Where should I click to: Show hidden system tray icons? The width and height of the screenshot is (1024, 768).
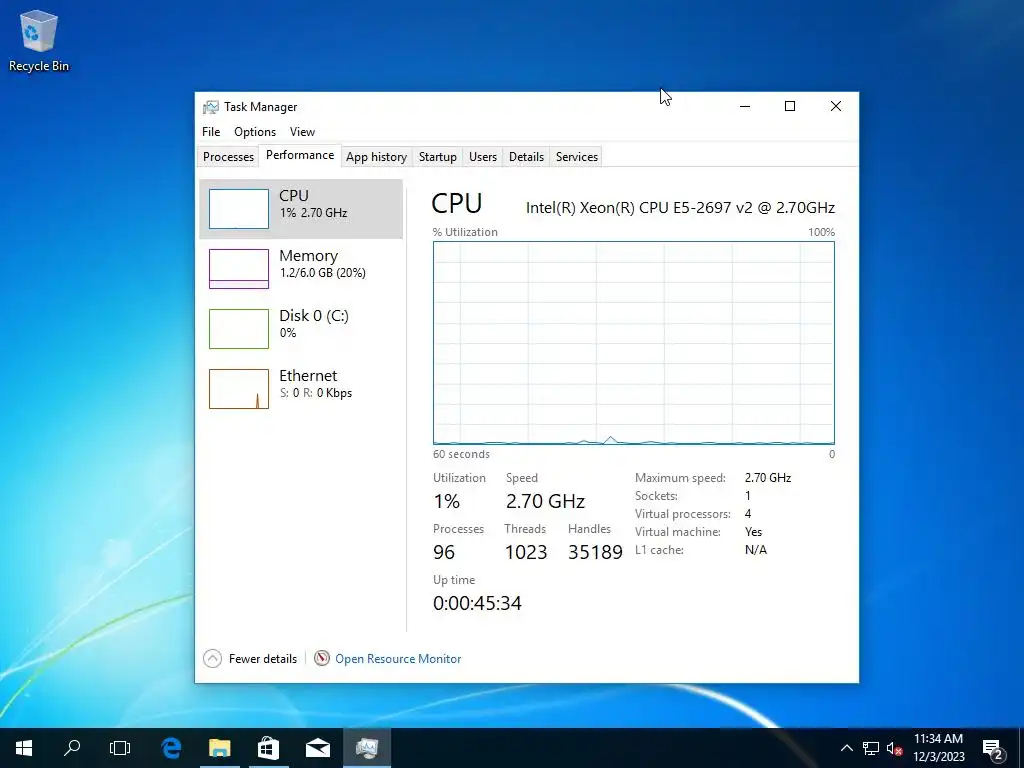pyautogui.click(x=846, y=748)
